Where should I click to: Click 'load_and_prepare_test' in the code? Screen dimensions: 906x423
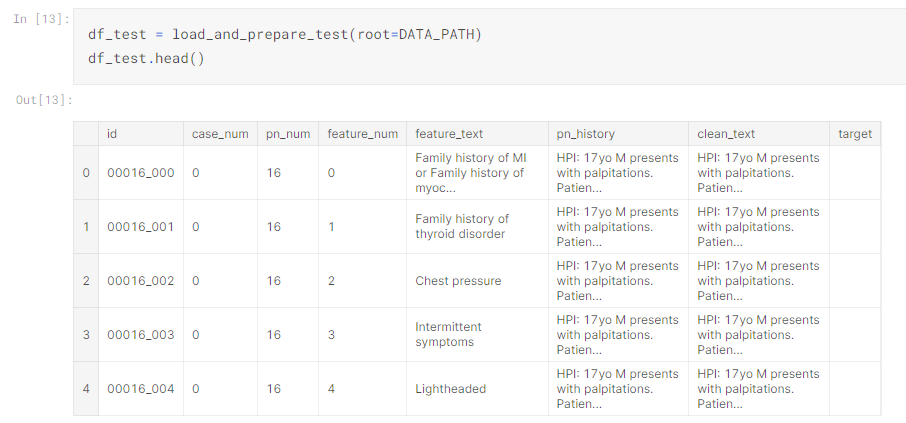(x=260, y=35)
